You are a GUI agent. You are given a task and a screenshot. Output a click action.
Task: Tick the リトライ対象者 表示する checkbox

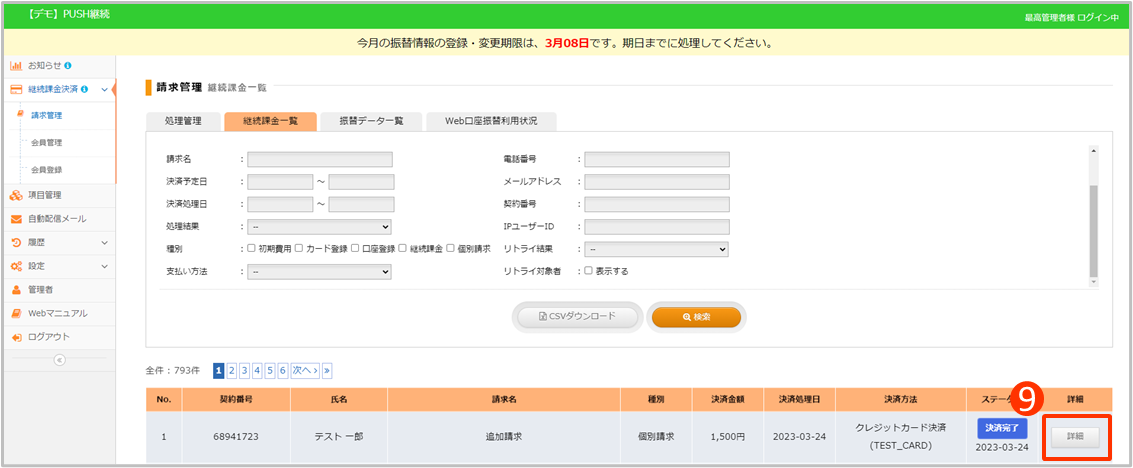tap(588, 271)
